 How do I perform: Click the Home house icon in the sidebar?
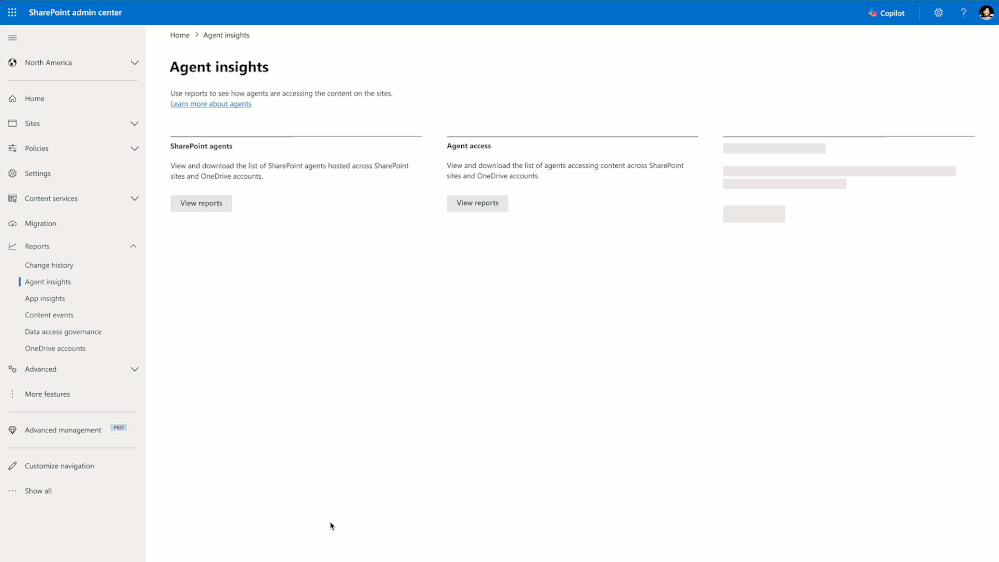[x=12, y=98]
